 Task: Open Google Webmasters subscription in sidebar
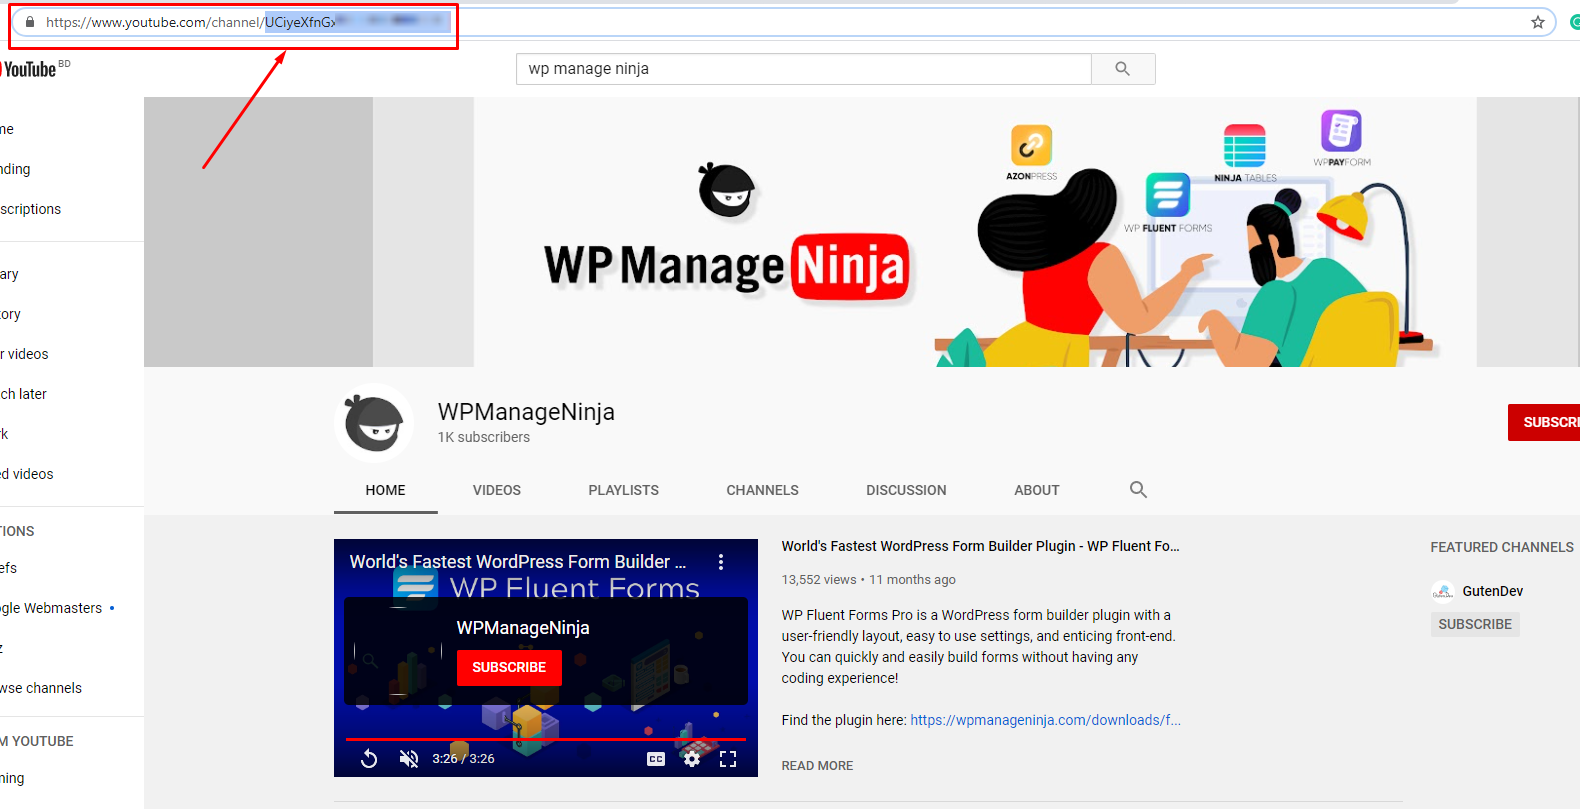[x=51, y=608]
